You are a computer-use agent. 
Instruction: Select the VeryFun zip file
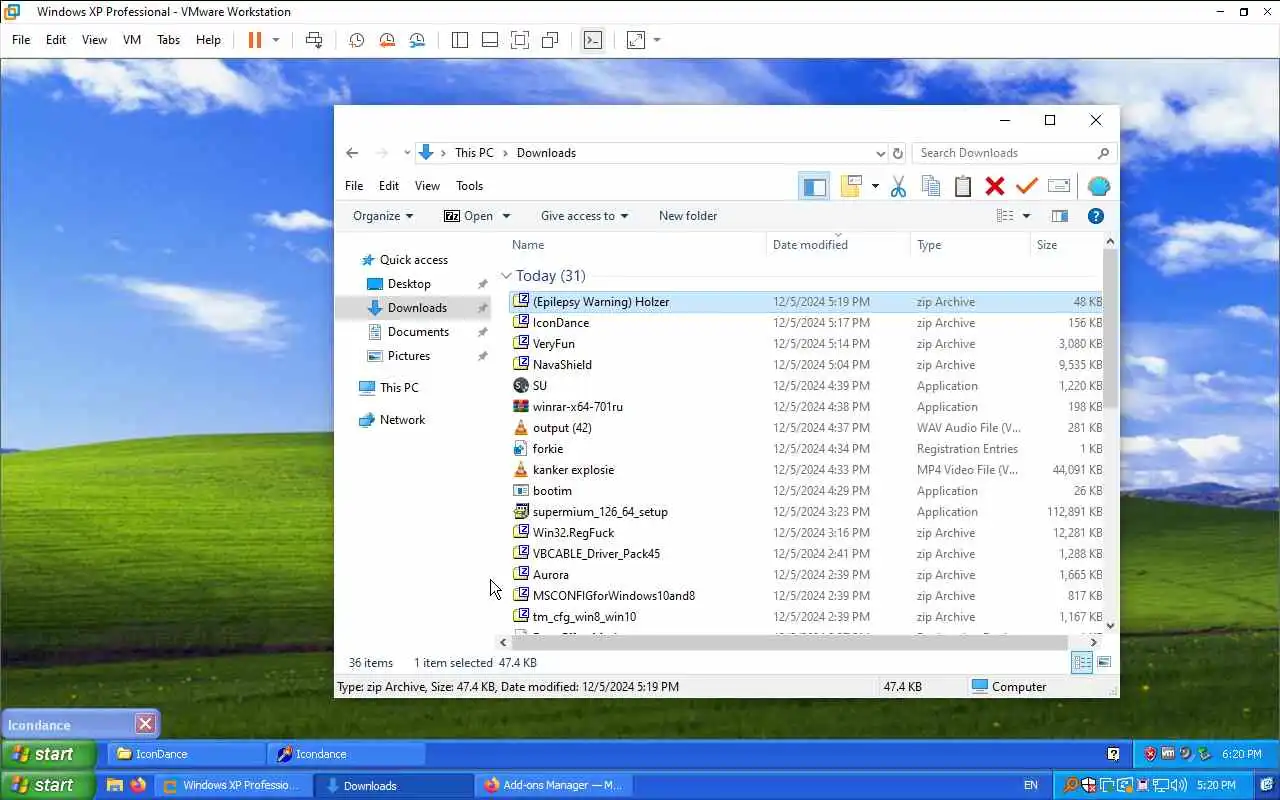click(806, 344)
